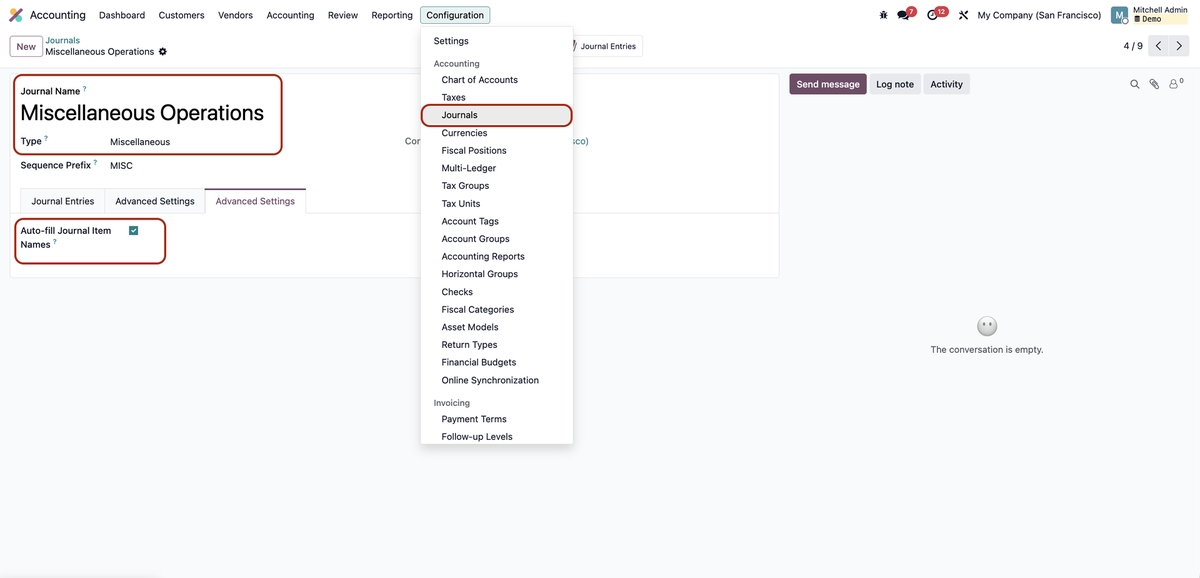
Task: Uncheck the Auto-fill Journal Item Names checkbox
Action: pos(133,229)
